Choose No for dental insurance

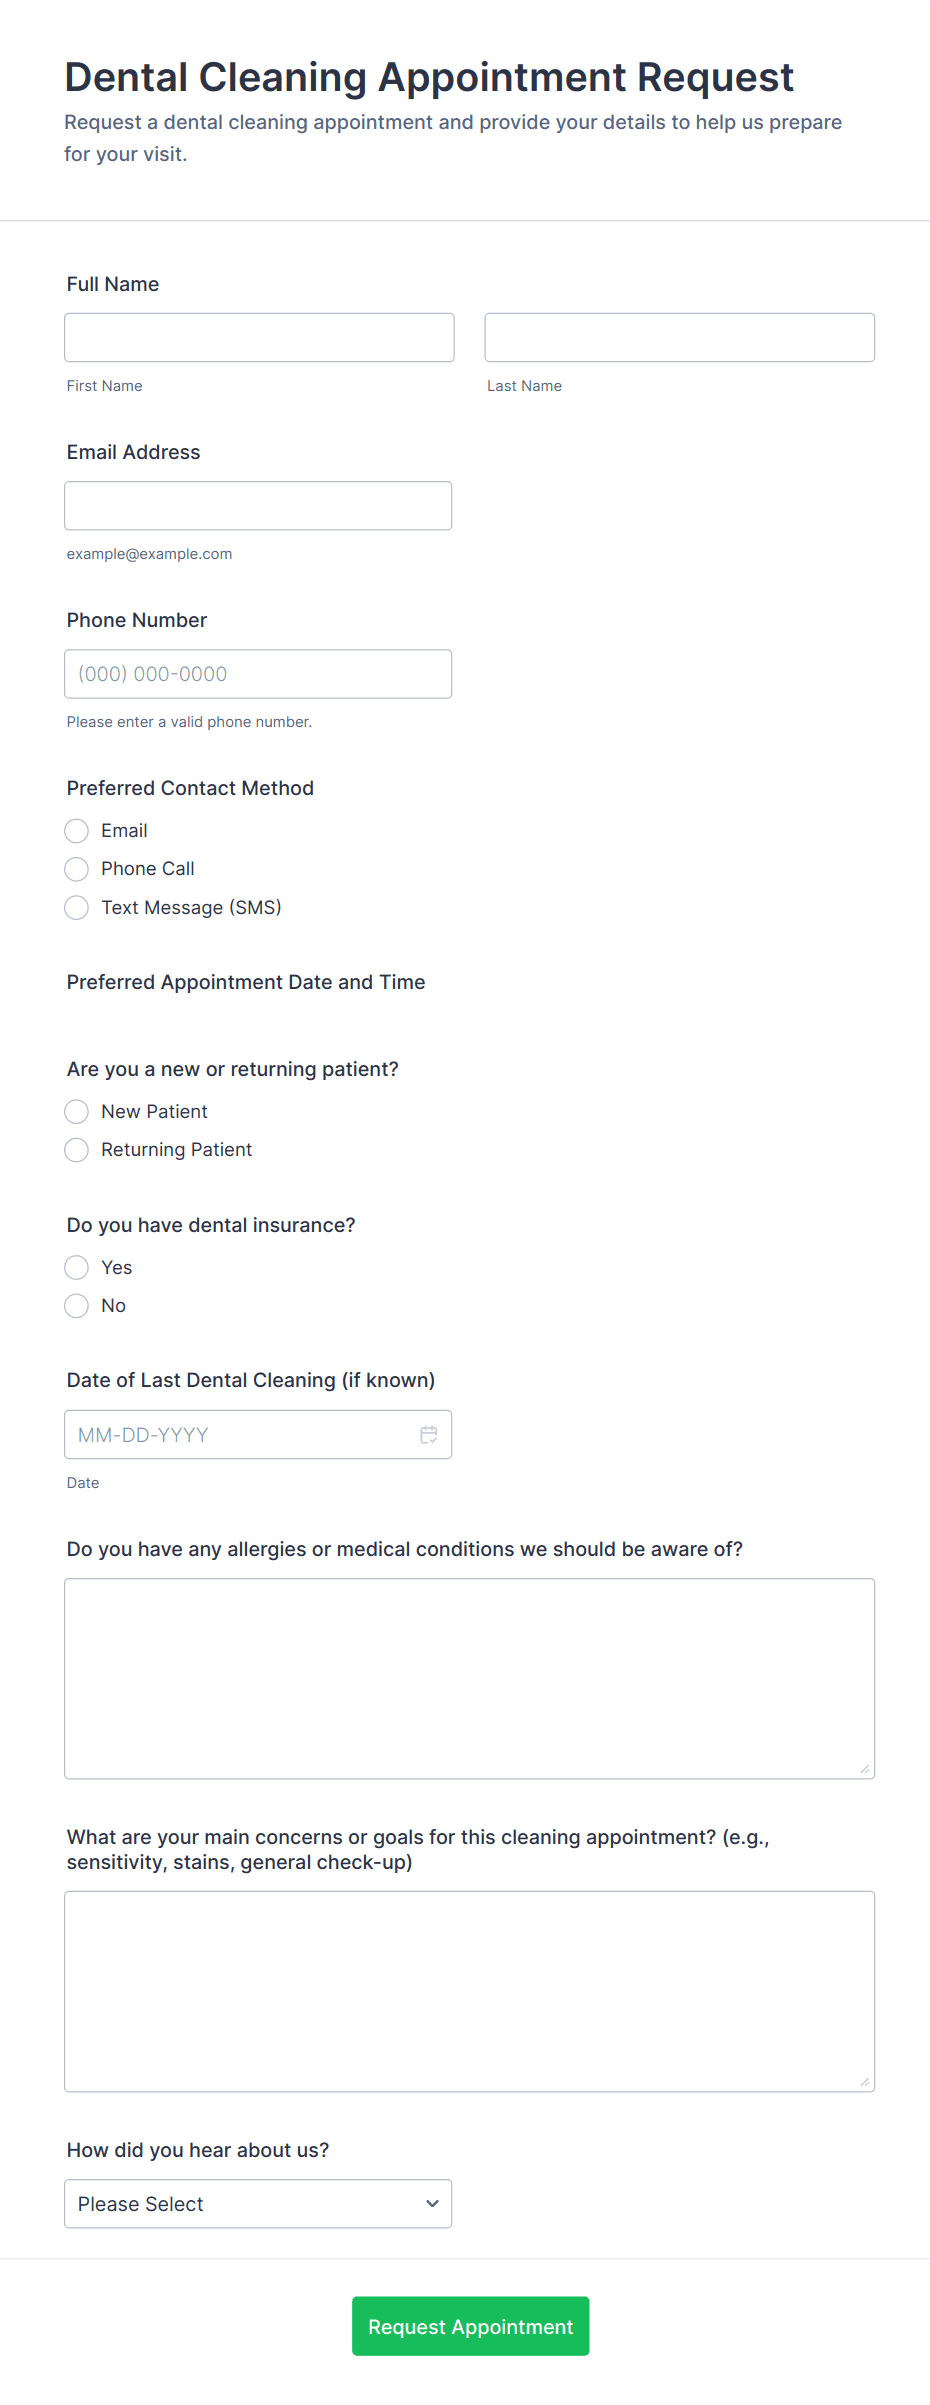tap(77, 1306)
